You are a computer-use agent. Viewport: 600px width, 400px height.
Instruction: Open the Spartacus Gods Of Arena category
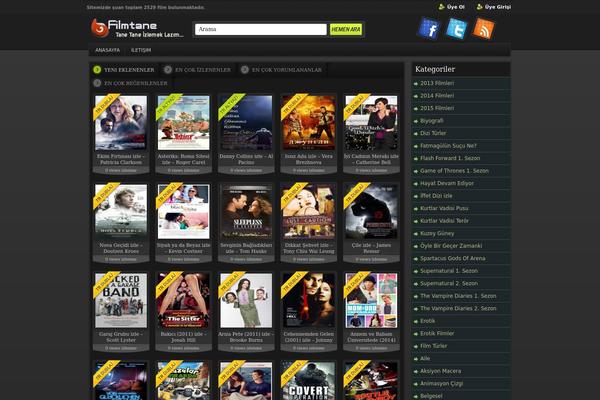coord(453,258)
